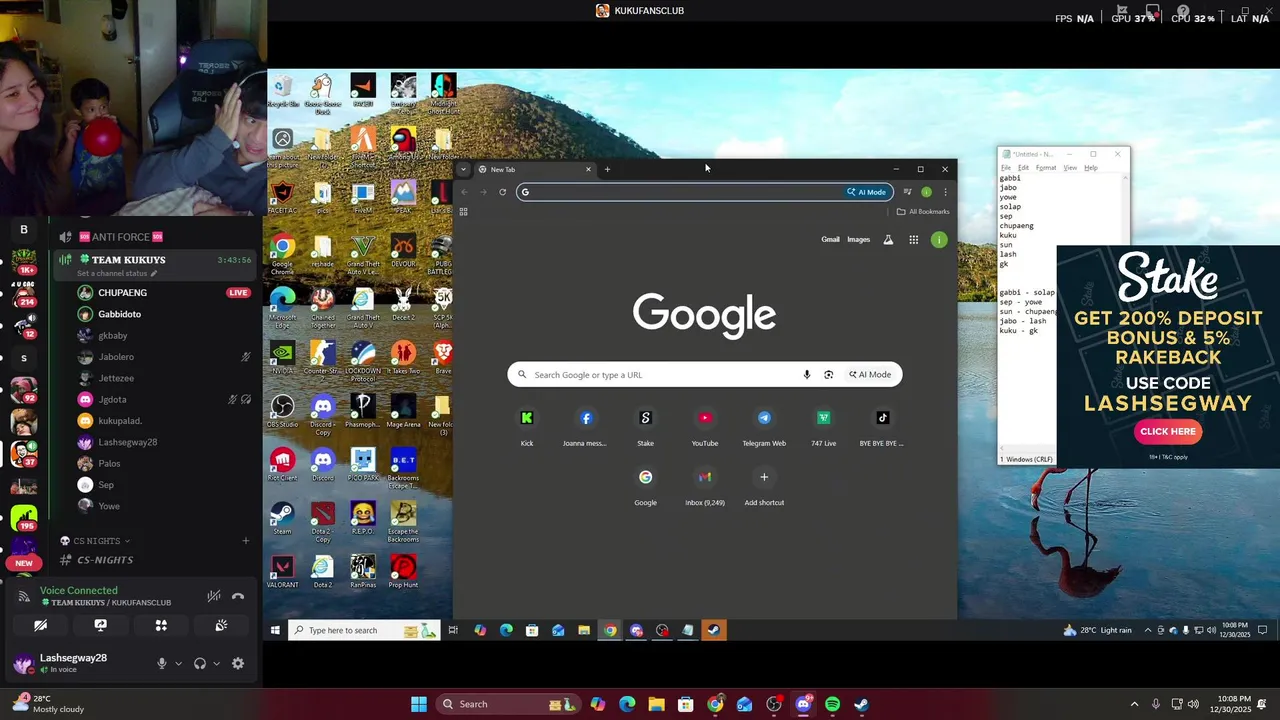Expand Chrome tab search dropdown
1280x720 pixels.
click(x=463, y=169)
